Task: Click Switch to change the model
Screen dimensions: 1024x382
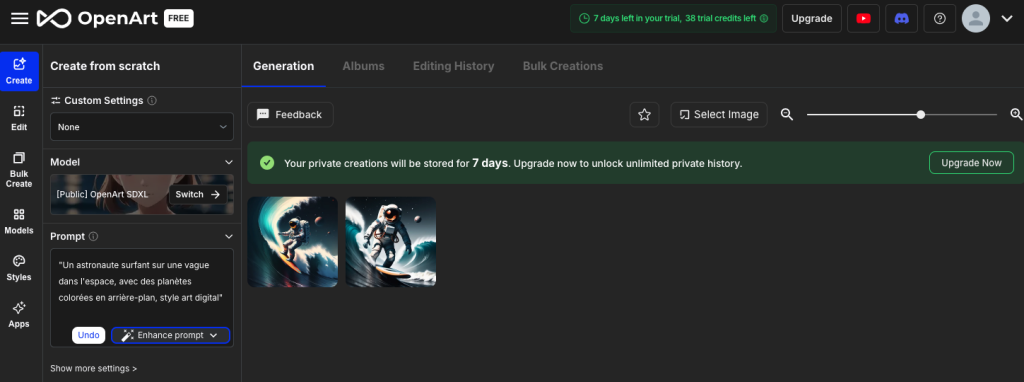Action: pyautogui.click(x=198, y=195)
